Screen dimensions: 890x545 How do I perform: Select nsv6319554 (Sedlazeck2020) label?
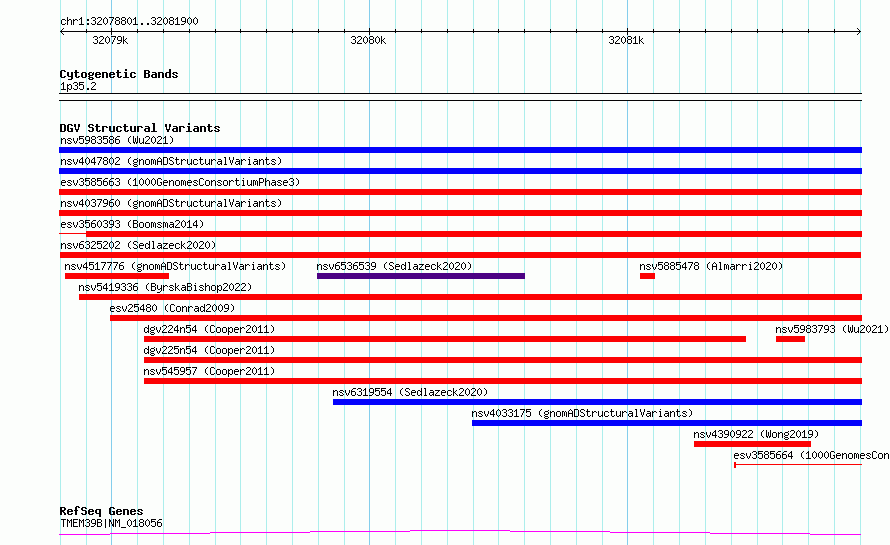click(410, 392)
